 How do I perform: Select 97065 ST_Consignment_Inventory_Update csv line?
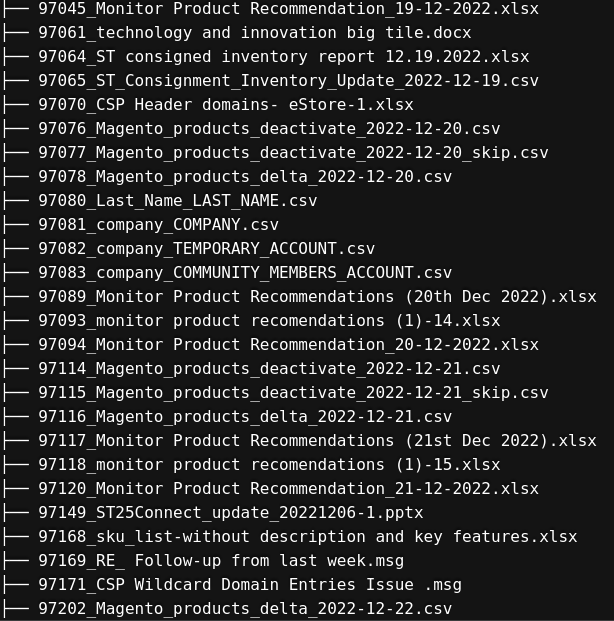[x=288, y=80]
